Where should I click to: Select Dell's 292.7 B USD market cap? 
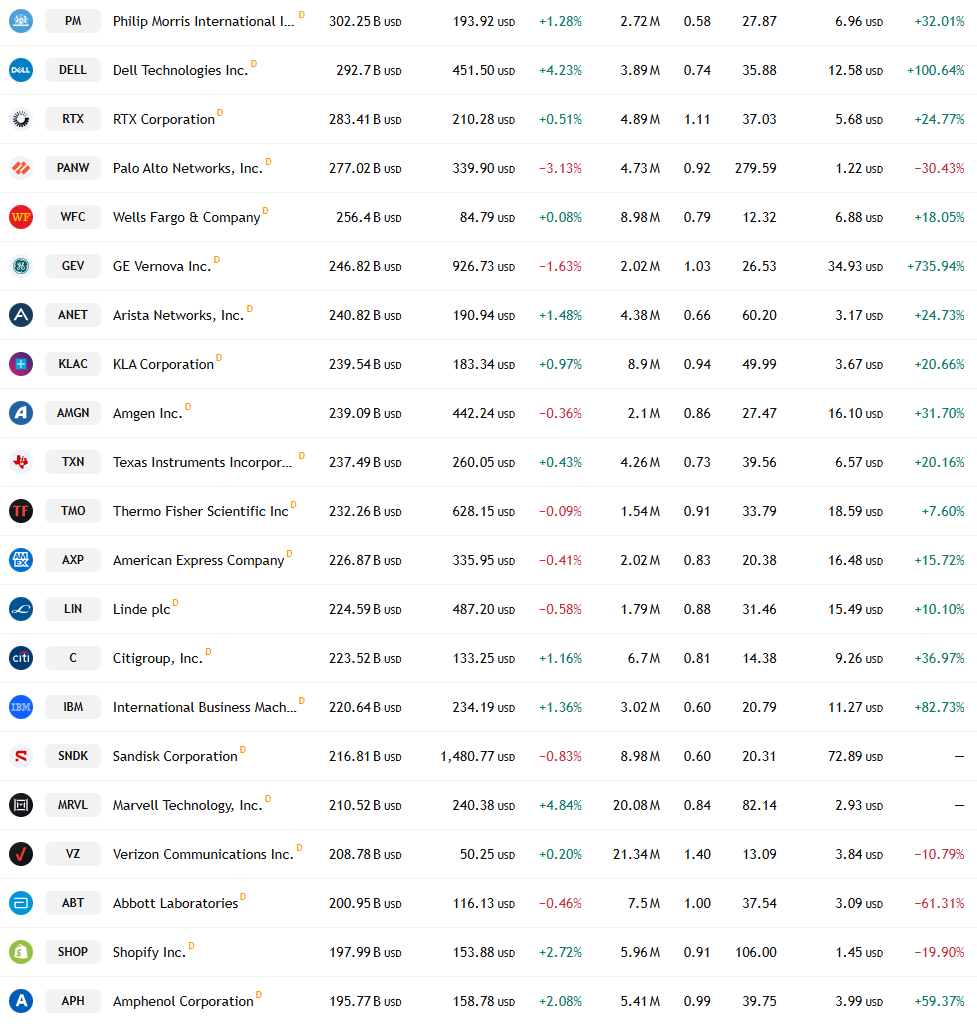369,71
